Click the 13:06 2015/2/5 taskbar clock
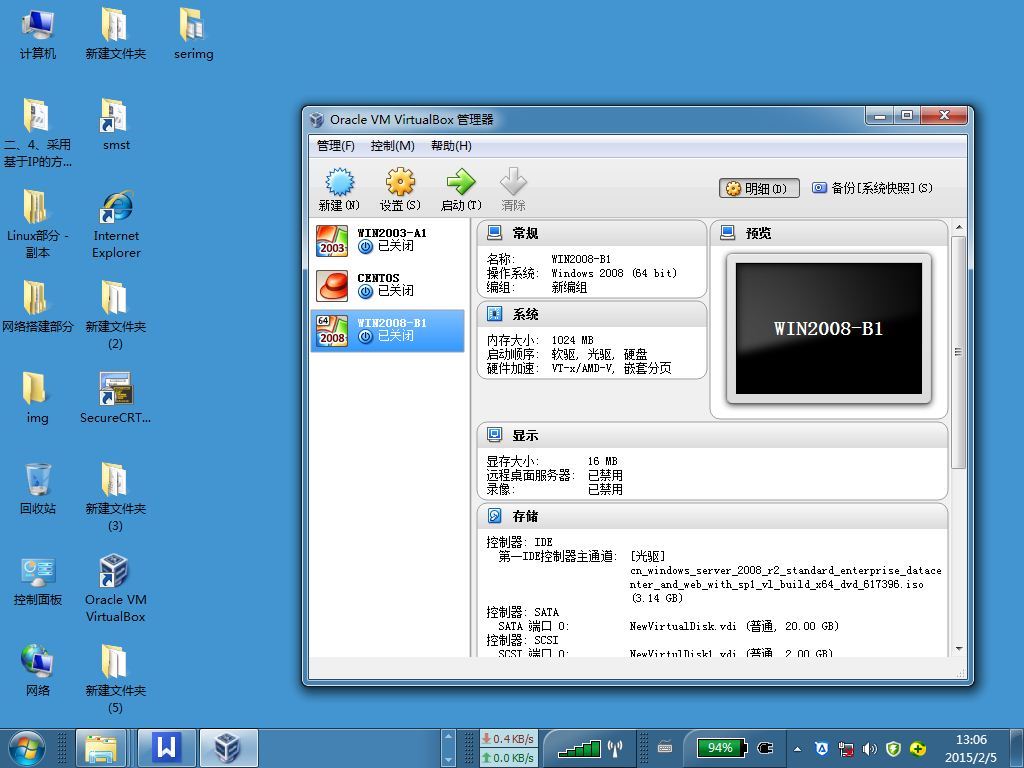 click(x=971, y=748)
